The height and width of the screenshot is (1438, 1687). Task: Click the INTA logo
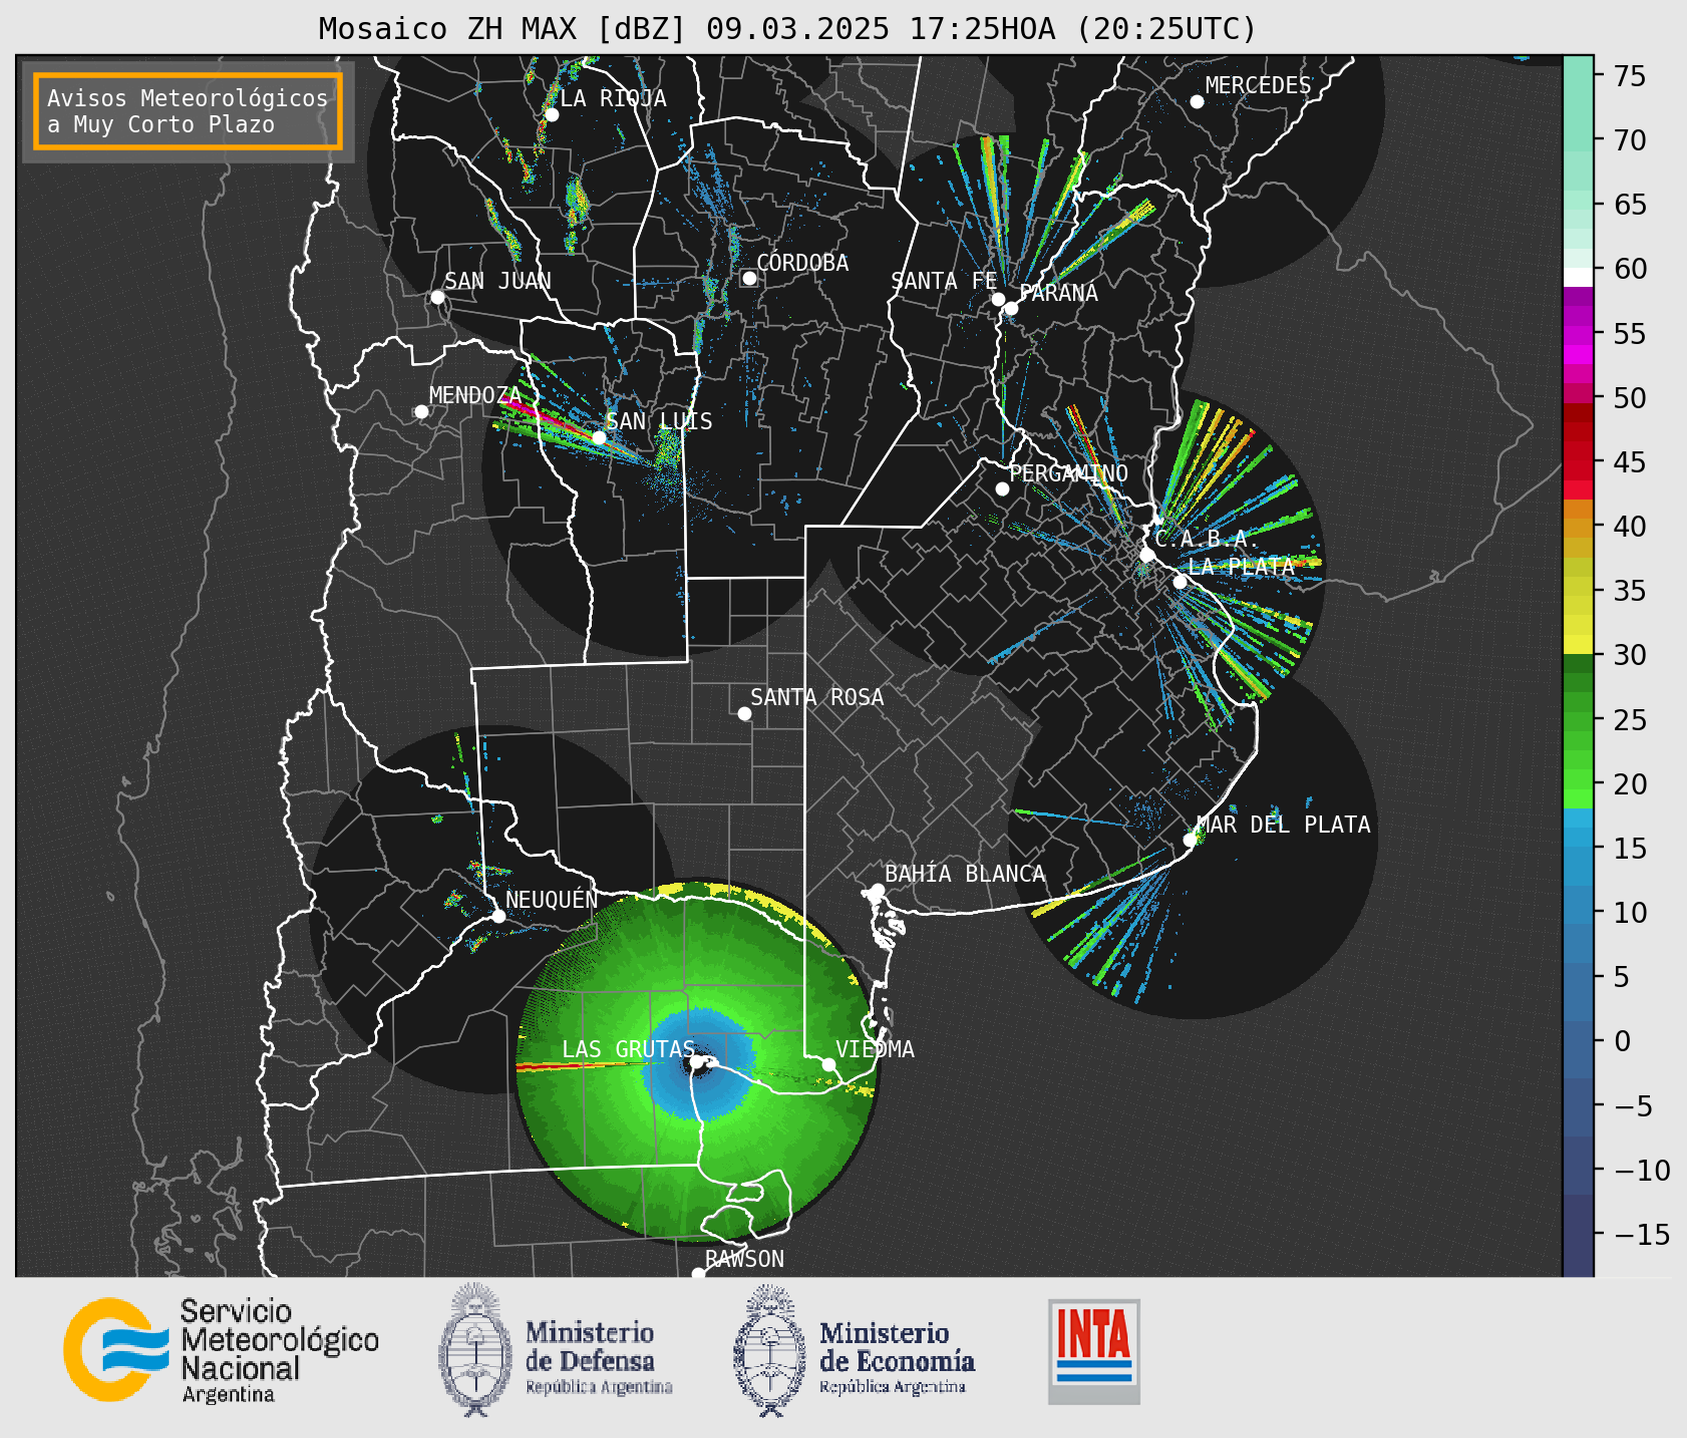coord(1094,1351)
